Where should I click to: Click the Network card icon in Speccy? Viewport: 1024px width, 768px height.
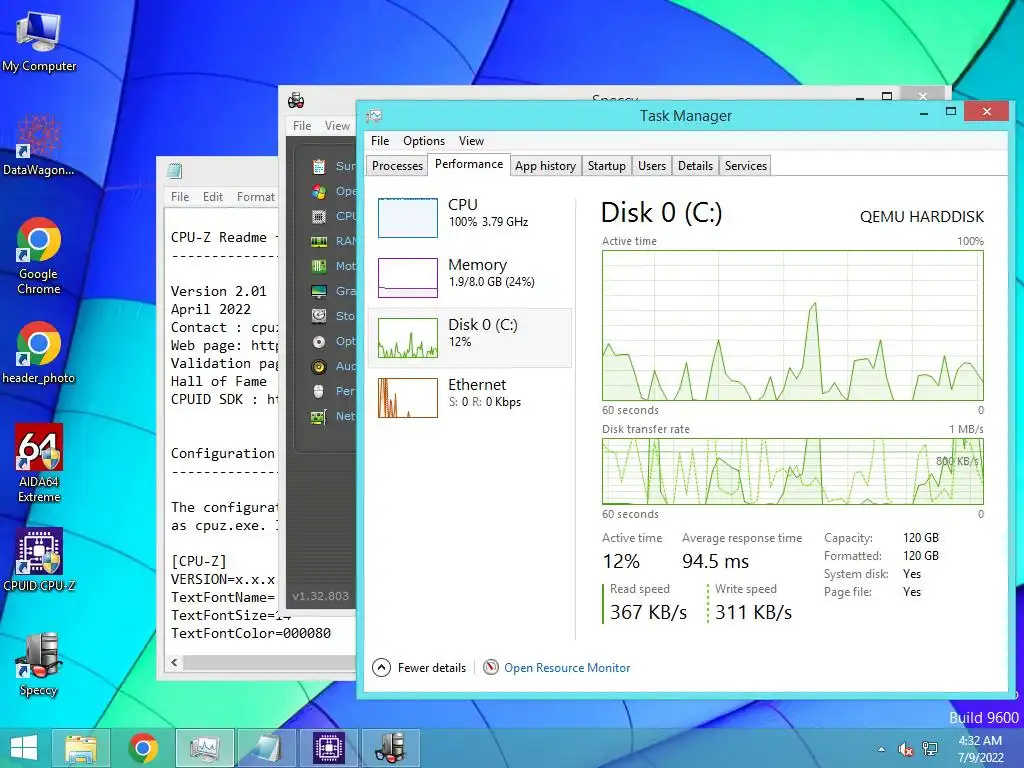[319, 417]
